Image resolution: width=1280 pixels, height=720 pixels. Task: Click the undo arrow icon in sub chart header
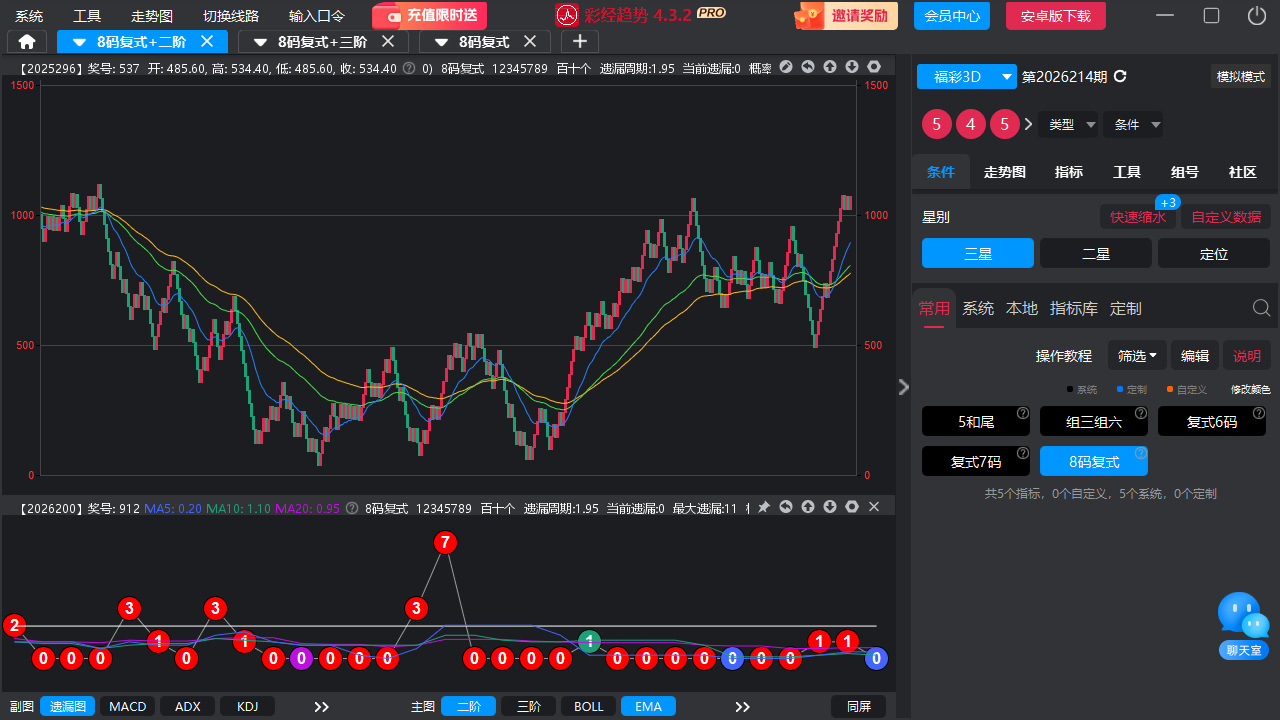coord(786,507)
